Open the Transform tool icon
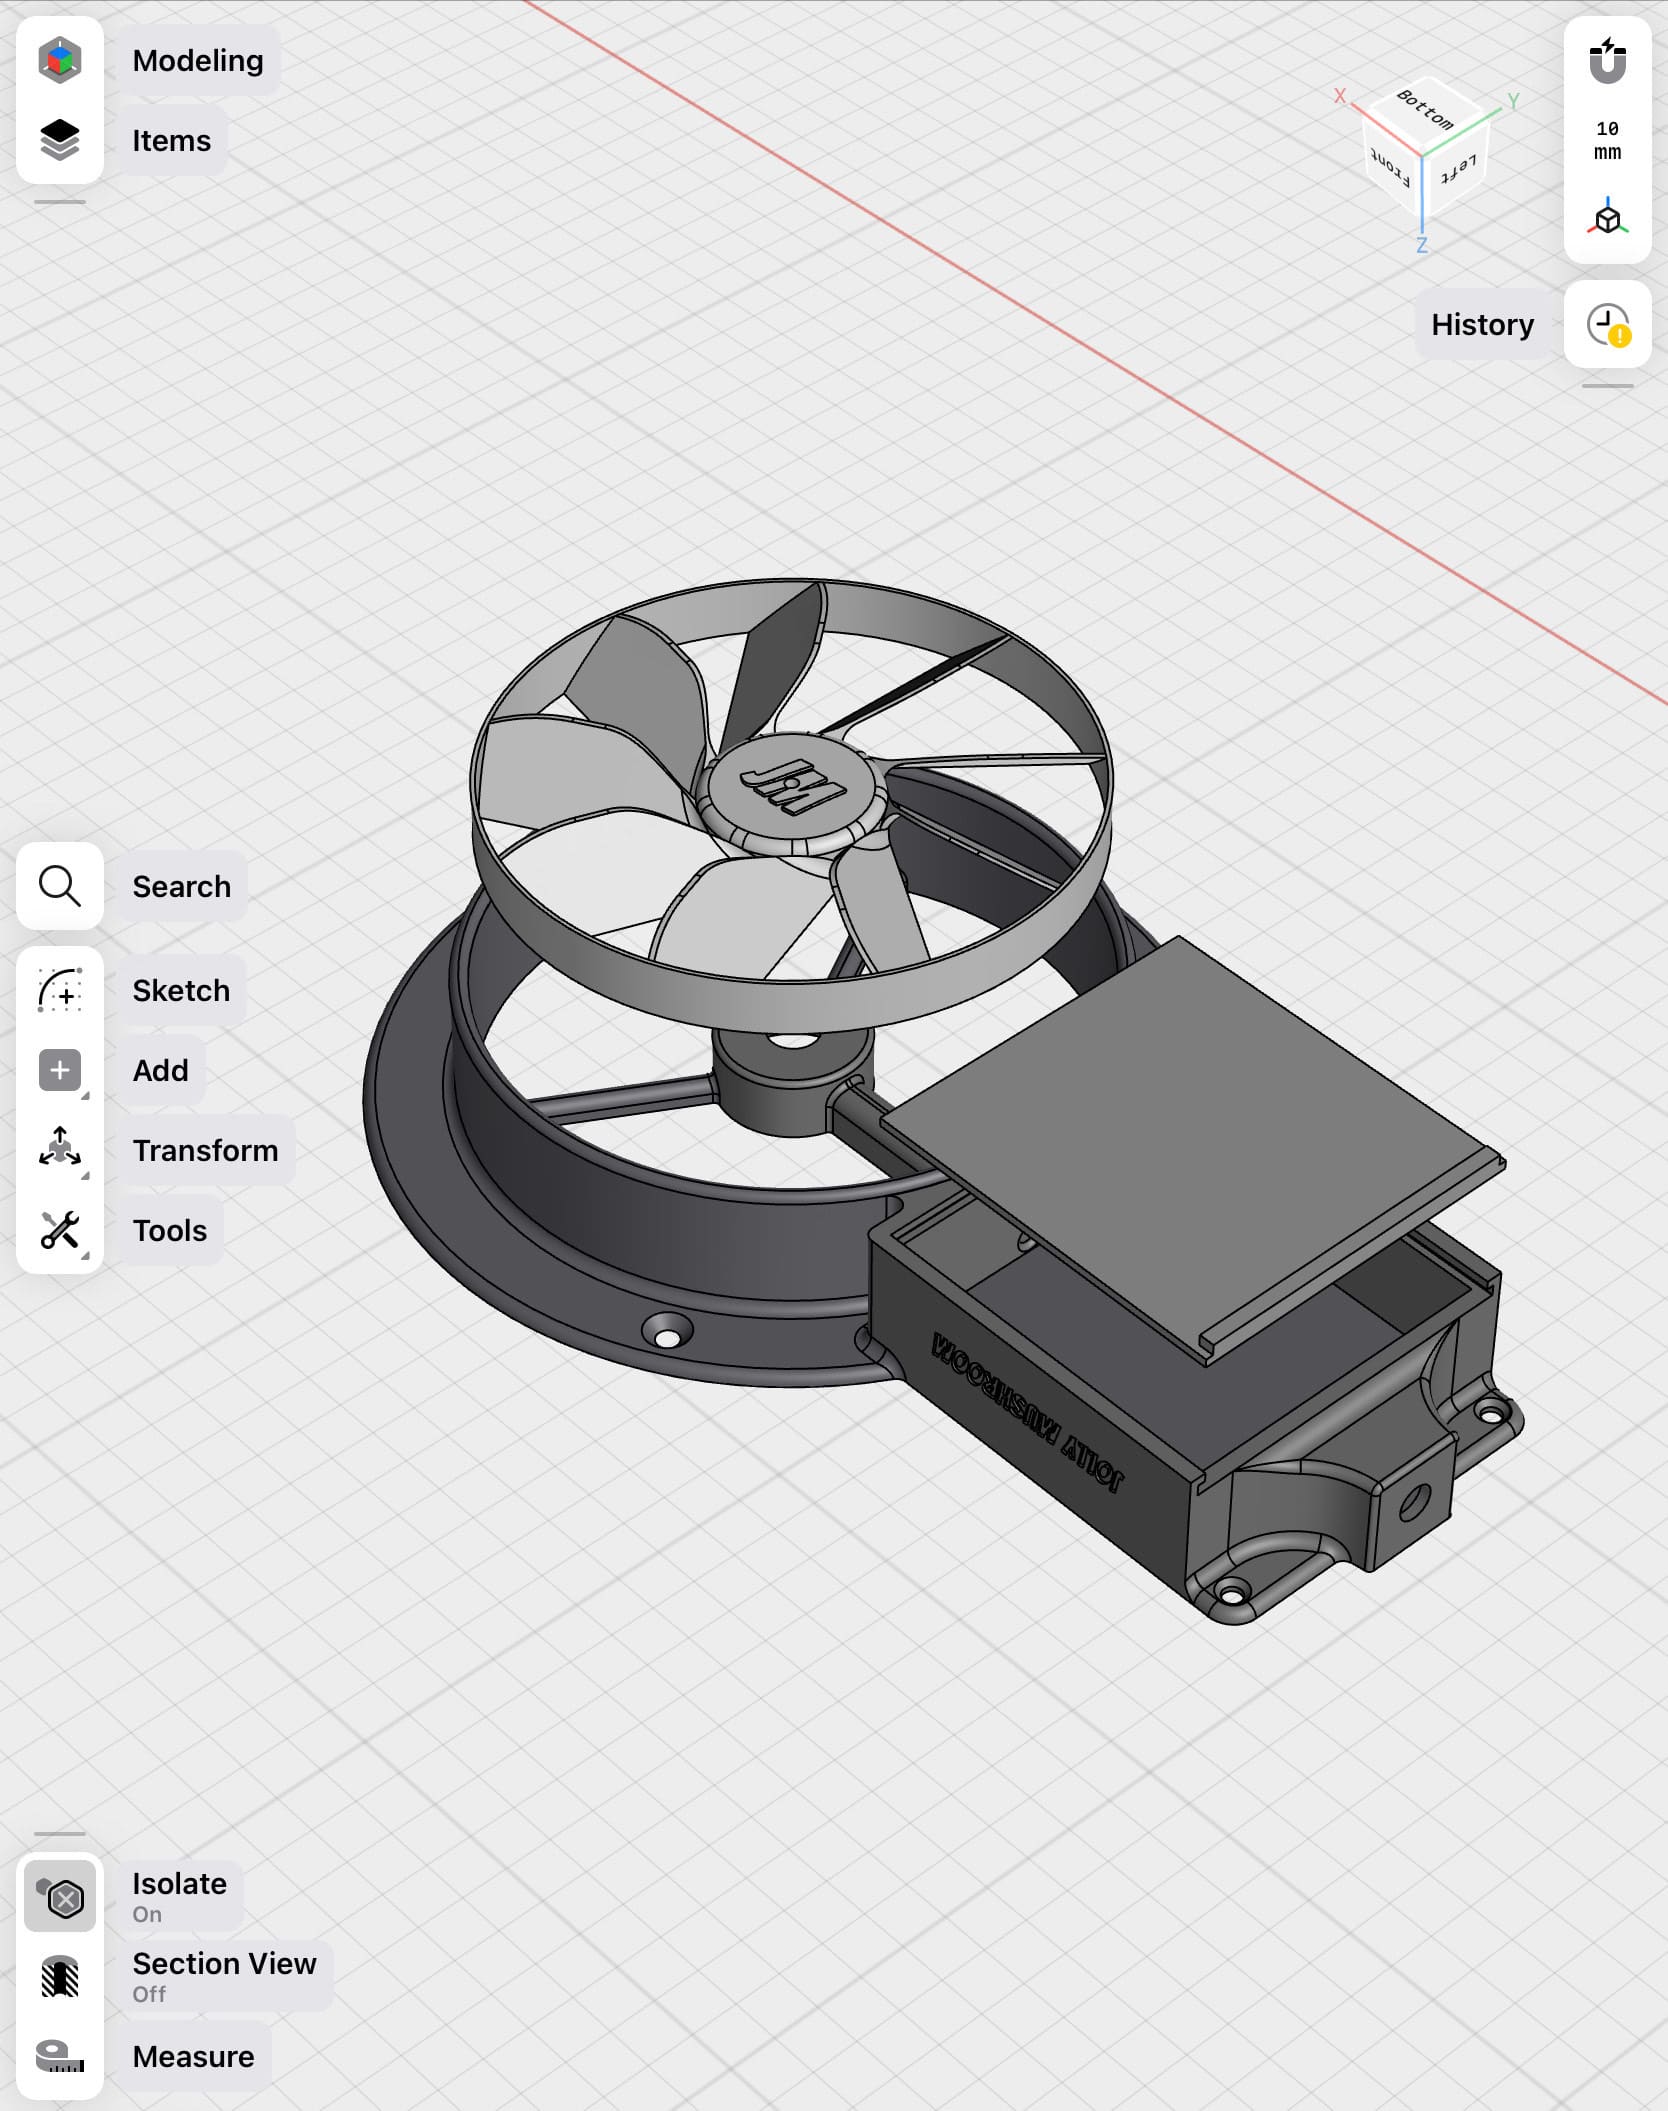Image resolution: width=1668 pixels, height=2111 pixels. (x=60, y=1148)
